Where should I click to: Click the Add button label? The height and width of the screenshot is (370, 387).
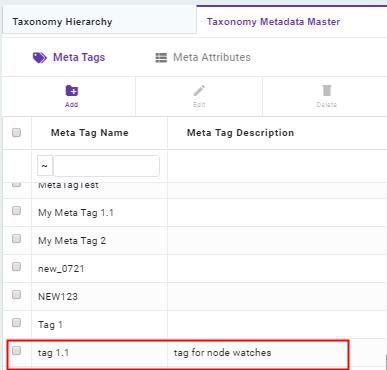72,104
